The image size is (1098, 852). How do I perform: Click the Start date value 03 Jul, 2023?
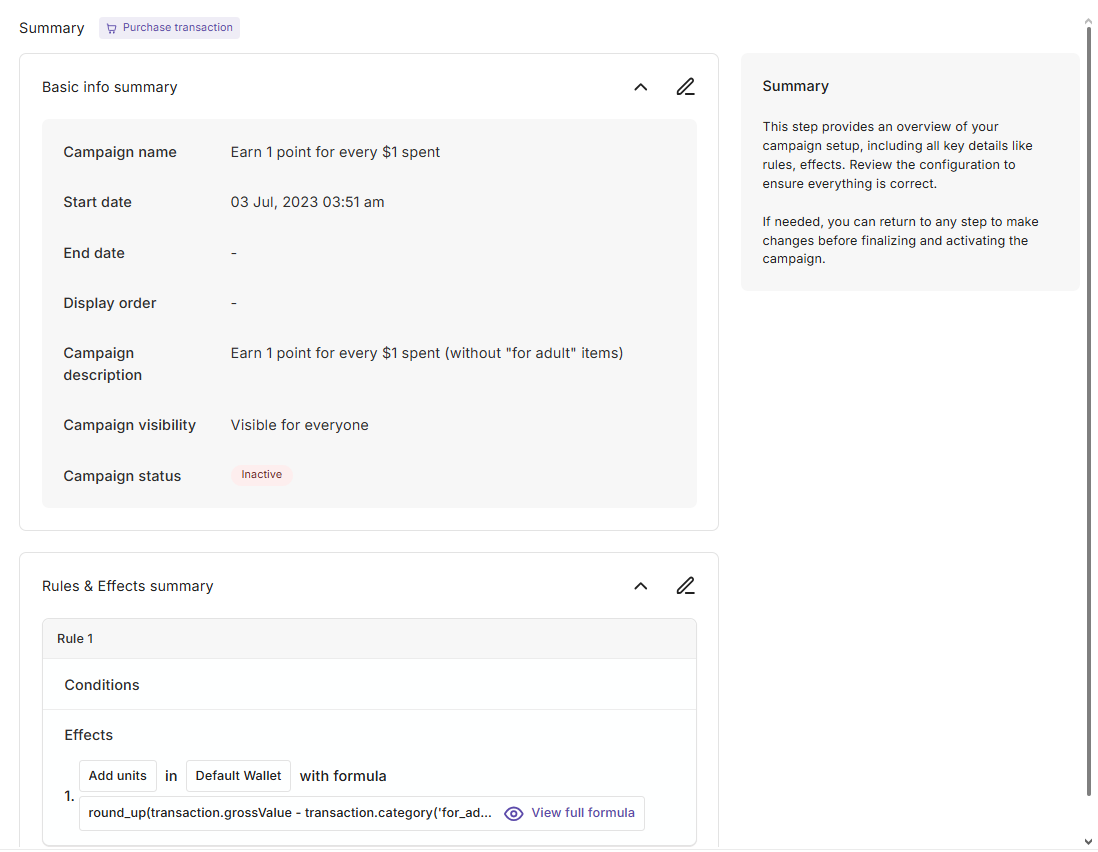pos(307,202)
